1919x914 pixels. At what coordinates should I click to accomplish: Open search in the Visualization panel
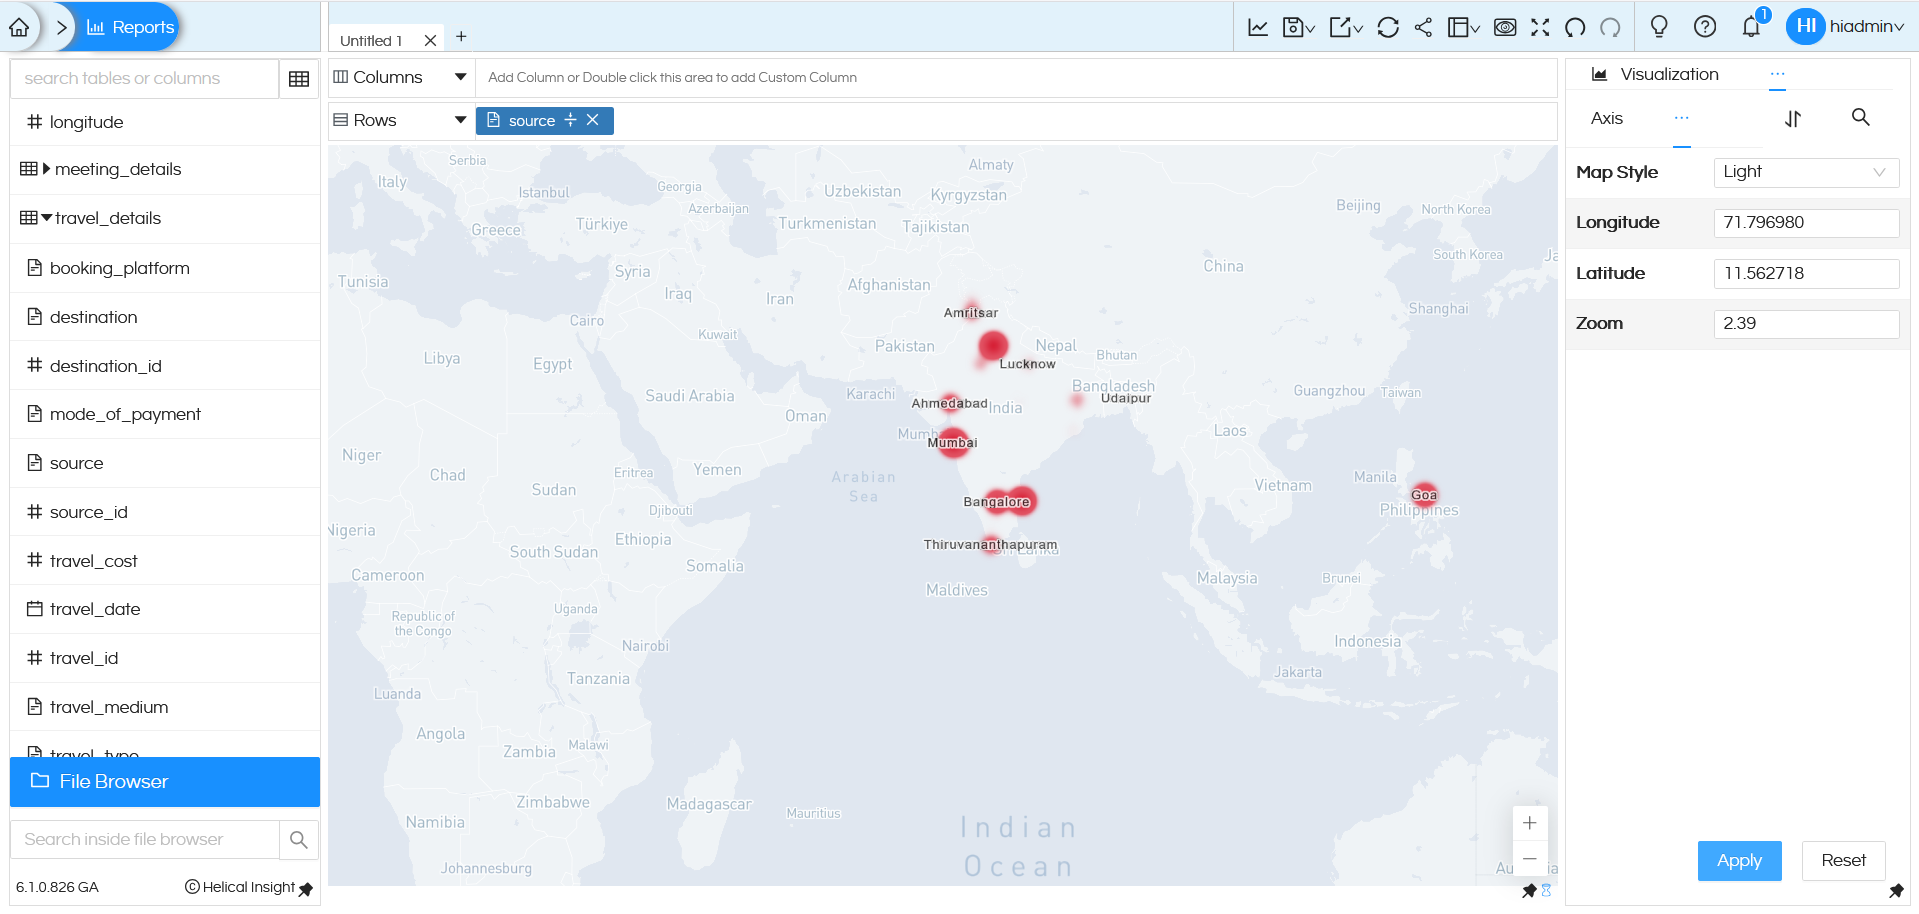1860,118
